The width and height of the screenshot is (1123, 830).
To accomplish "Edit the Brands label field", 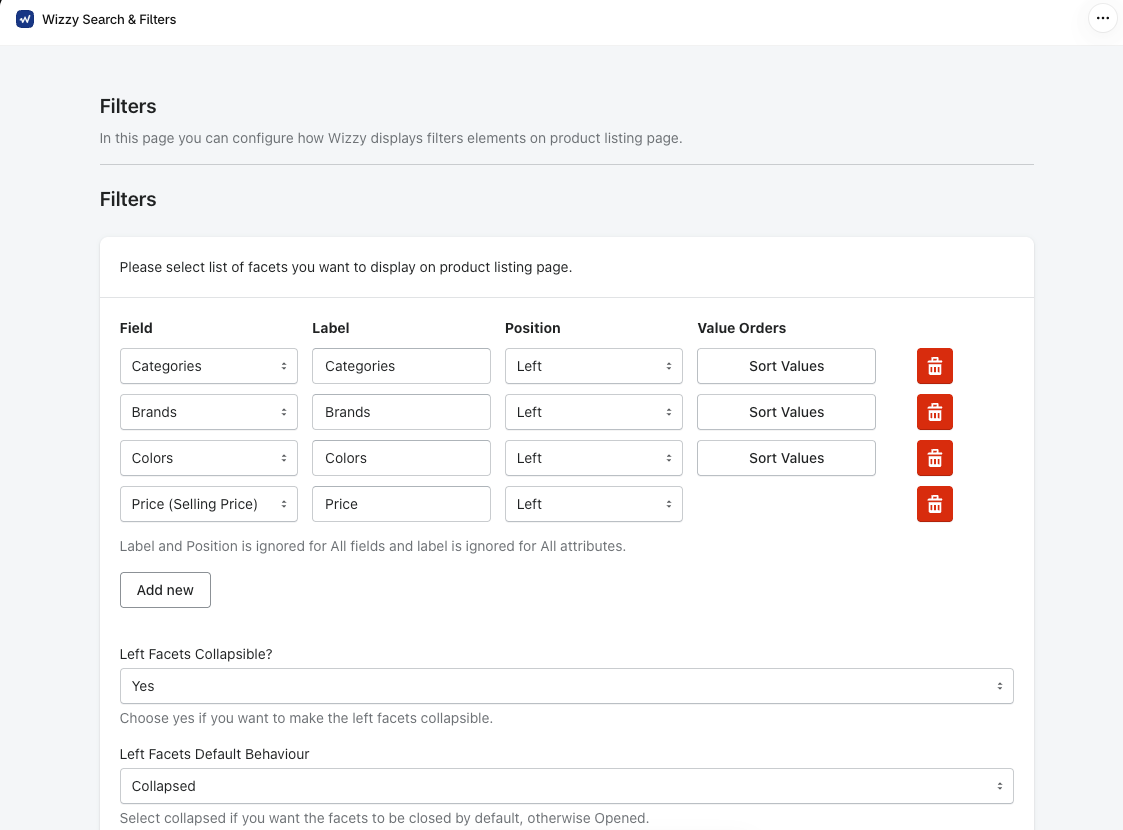I will 401,412.
